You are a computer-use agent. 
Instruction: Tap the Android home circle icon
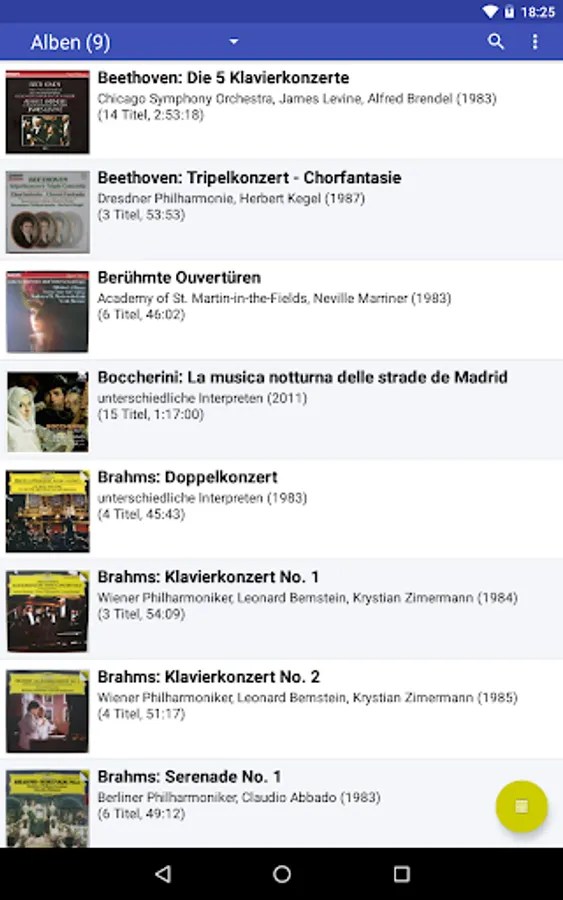(282, 874)
